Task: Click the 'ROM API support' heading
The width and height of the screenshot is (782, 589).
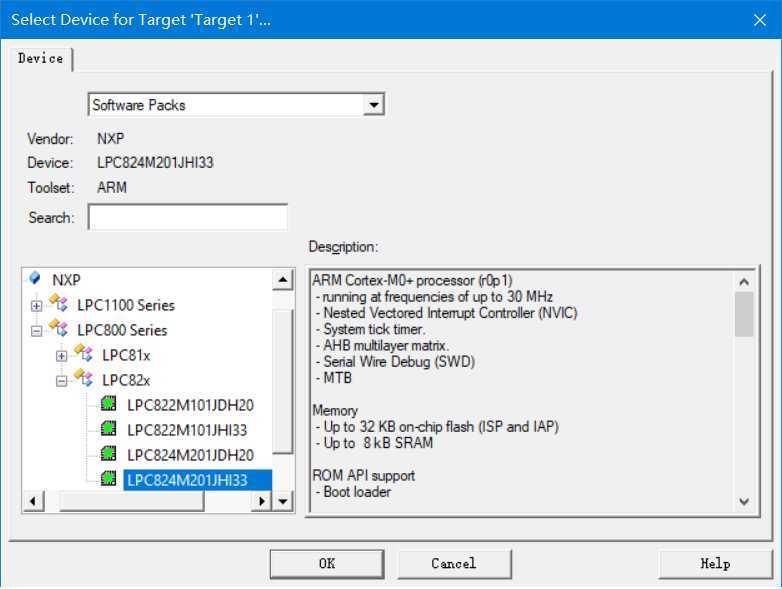Action: pyautogui.click(x=364, y=475)
